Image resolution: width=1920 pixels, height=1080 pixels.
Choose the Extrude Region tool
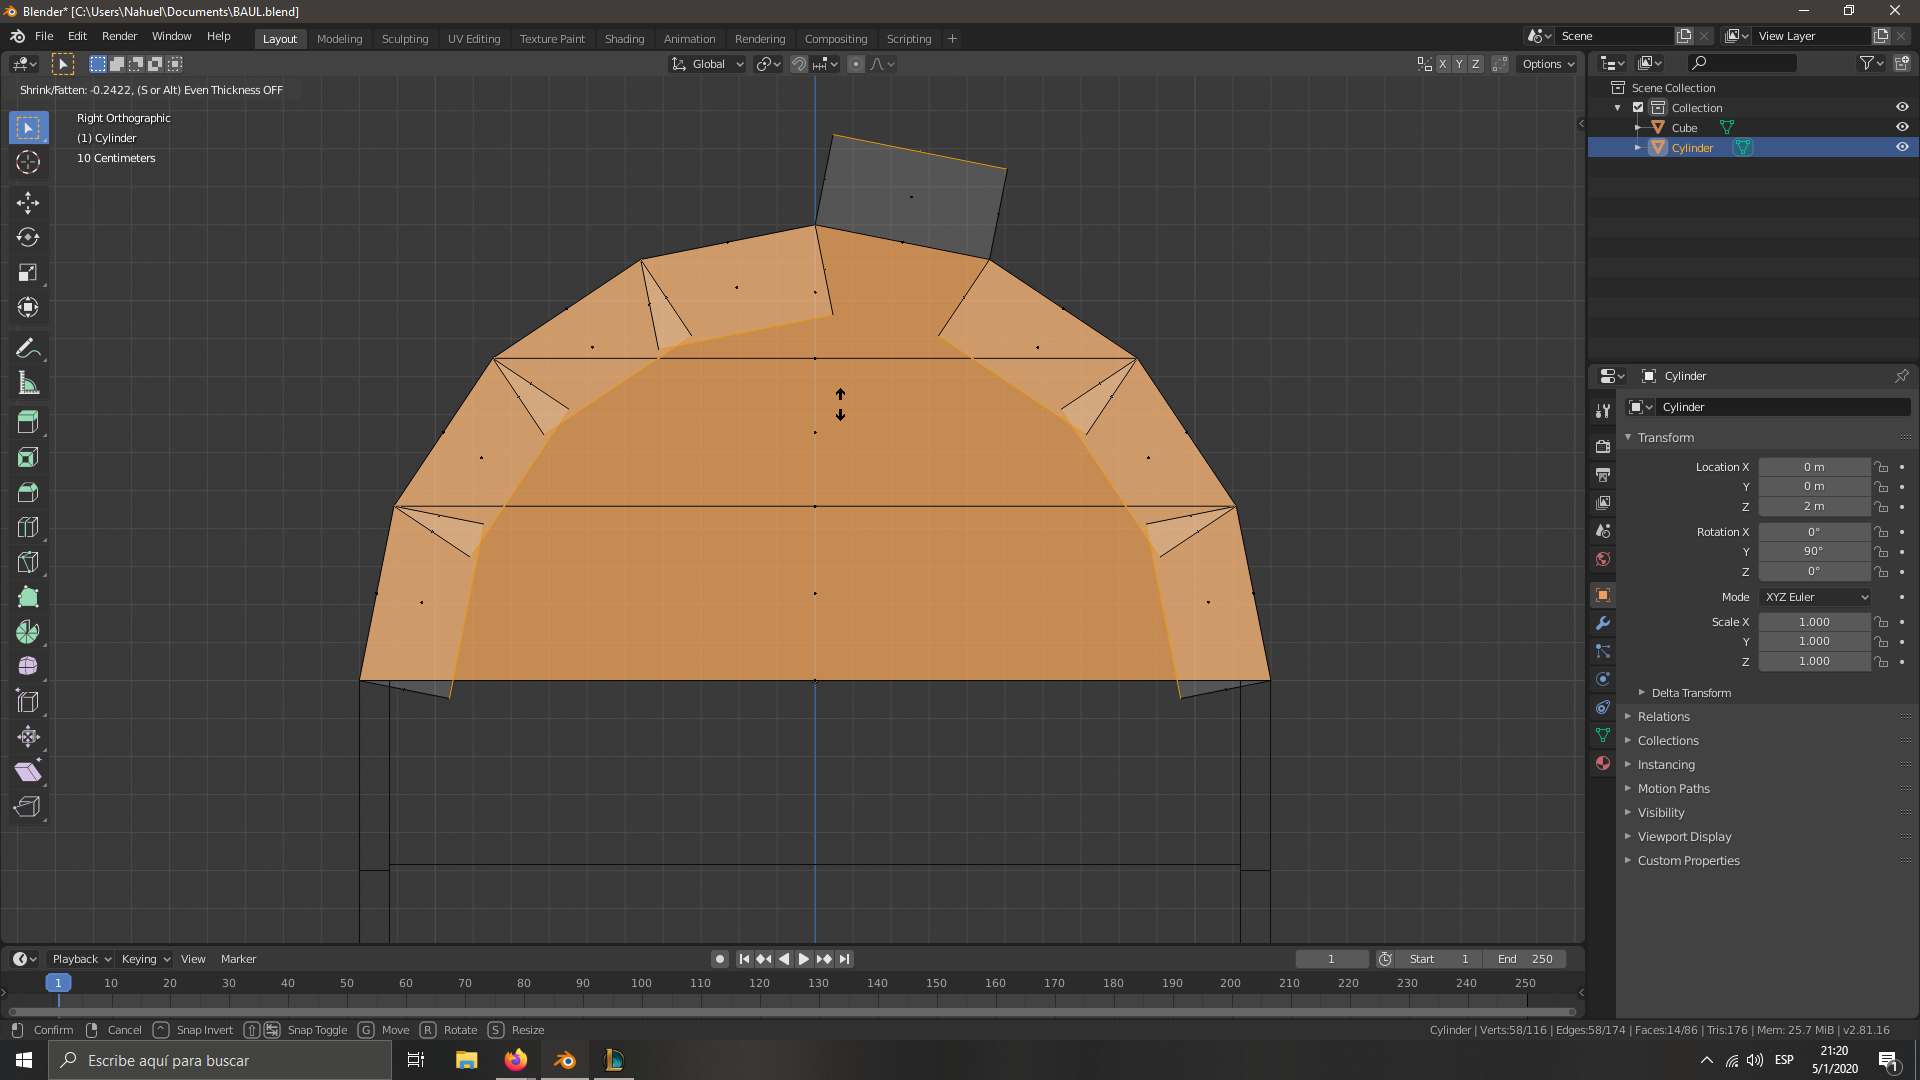(28, 422)
